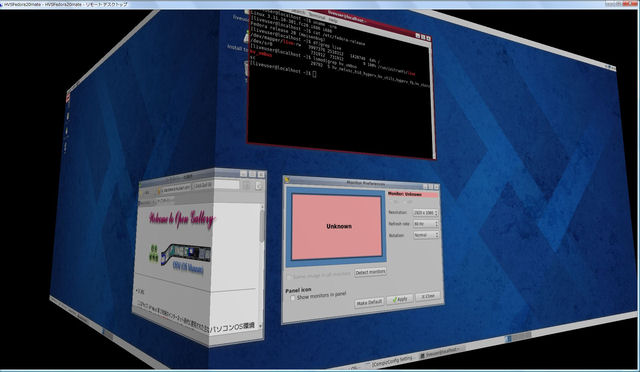640x372 pixels.
Task: Open the Rotation dropdown
Action: coord(426,235)
